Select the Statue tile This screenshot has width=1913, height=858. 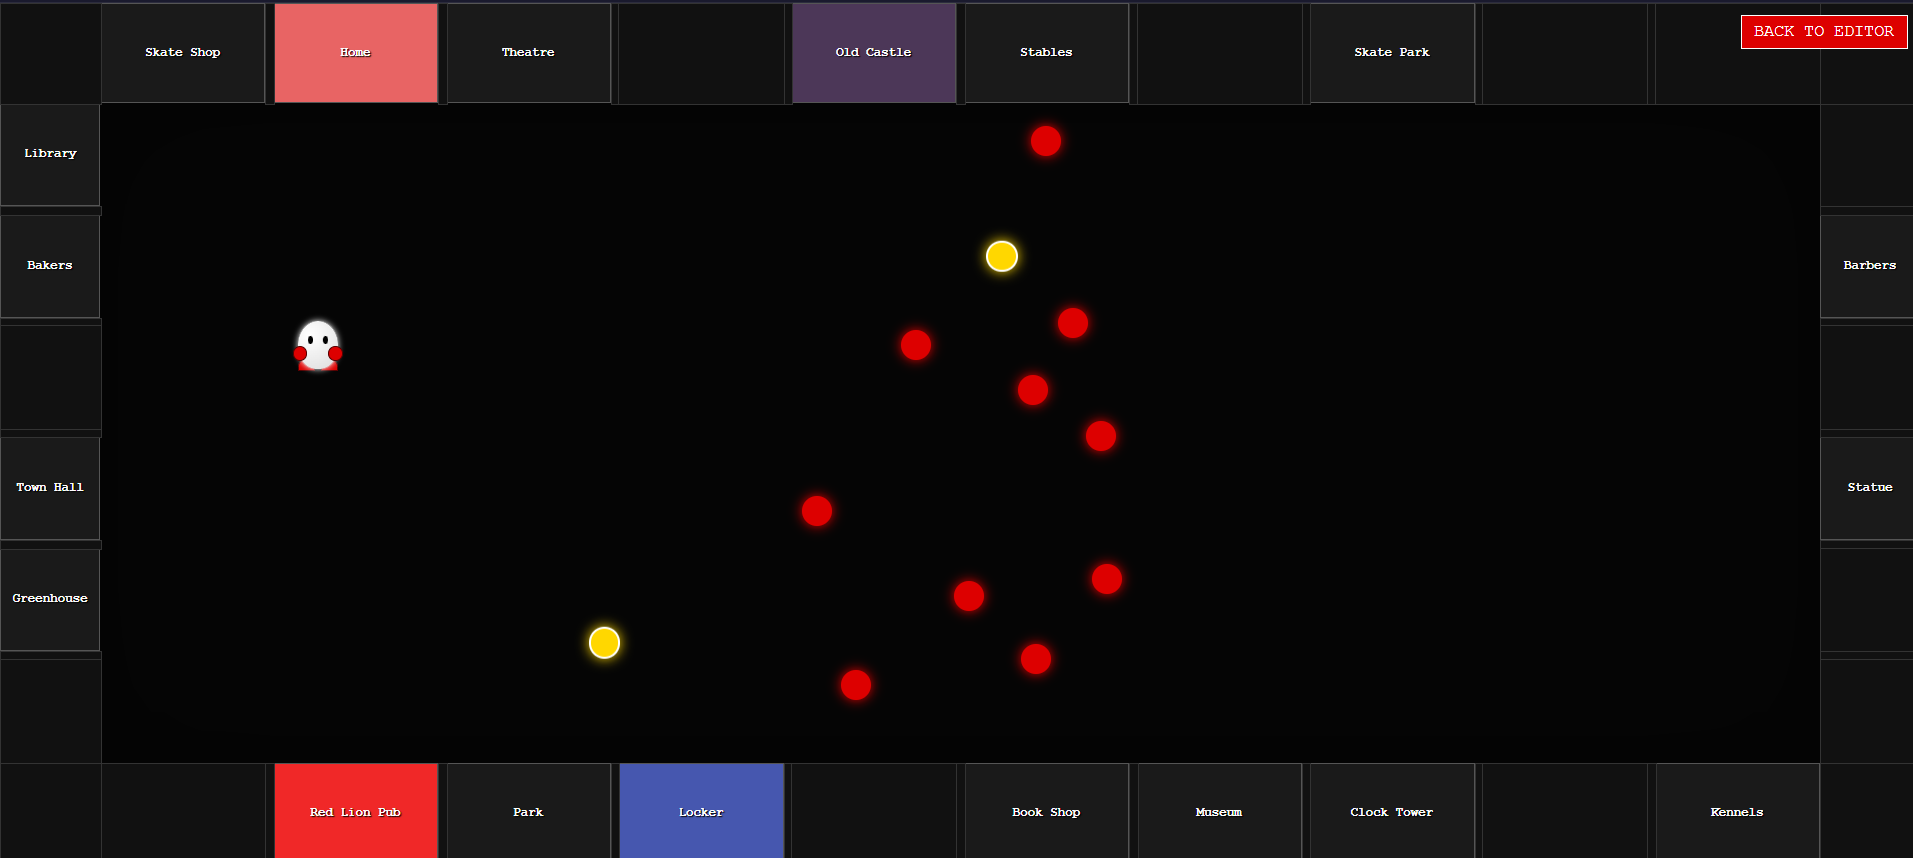1869,488
